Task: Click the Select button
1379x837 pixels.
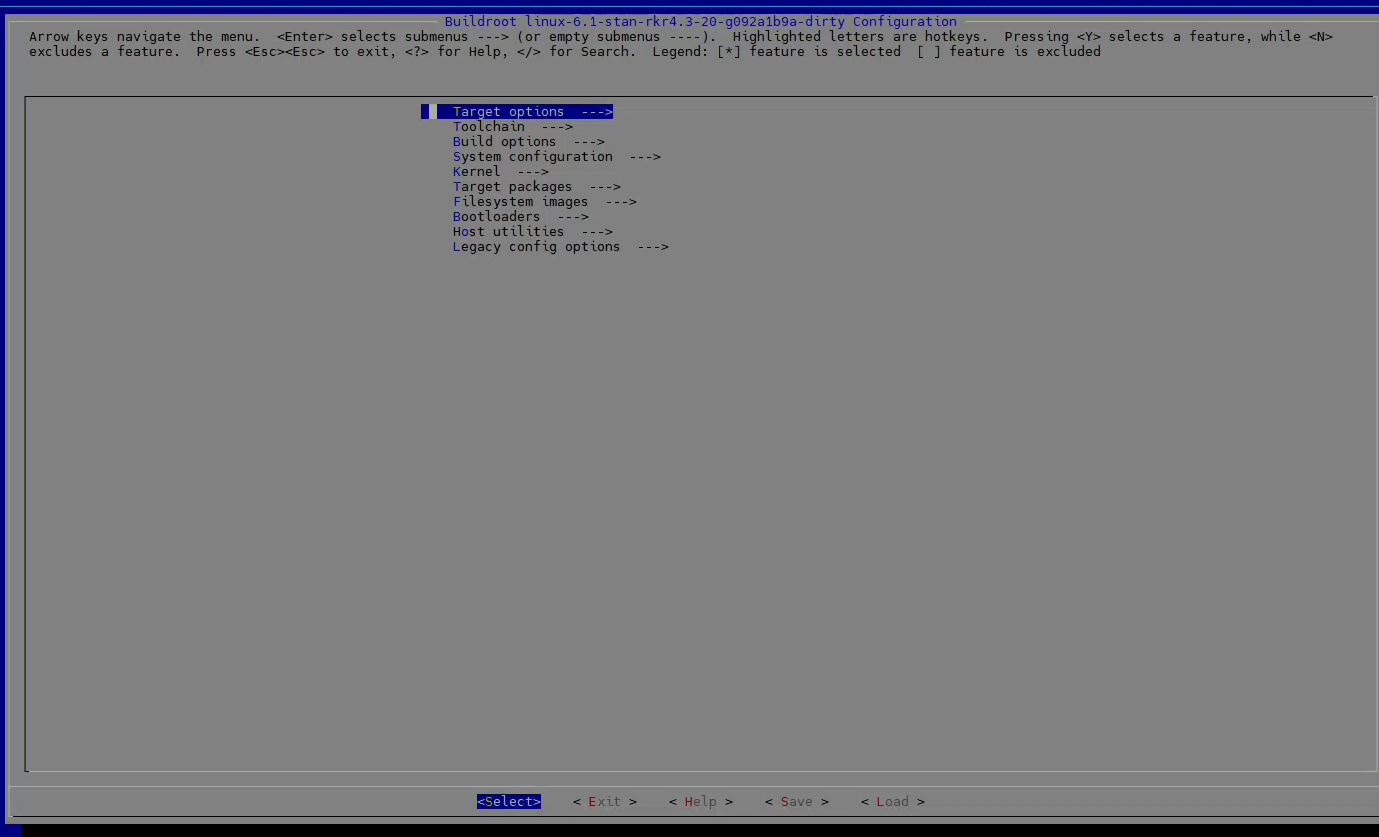Action: coord(509,802)
